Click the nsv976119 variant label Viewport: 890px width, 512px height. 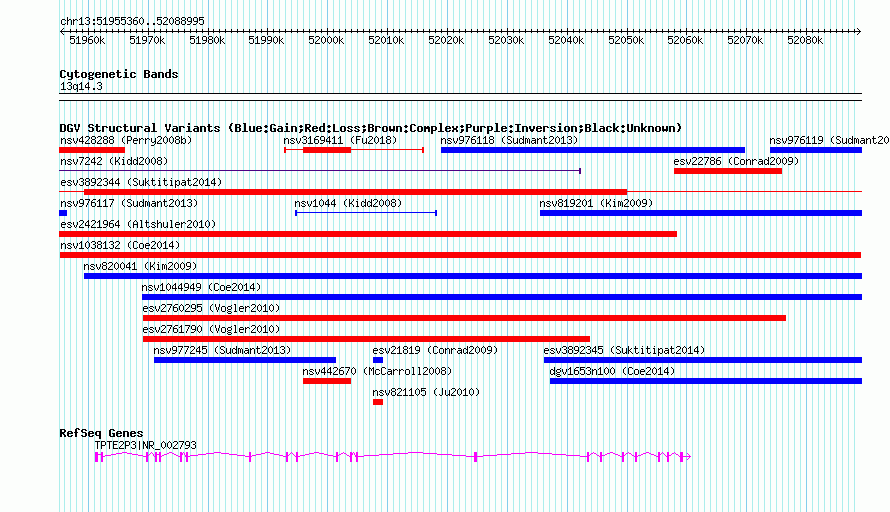point(829,140)
